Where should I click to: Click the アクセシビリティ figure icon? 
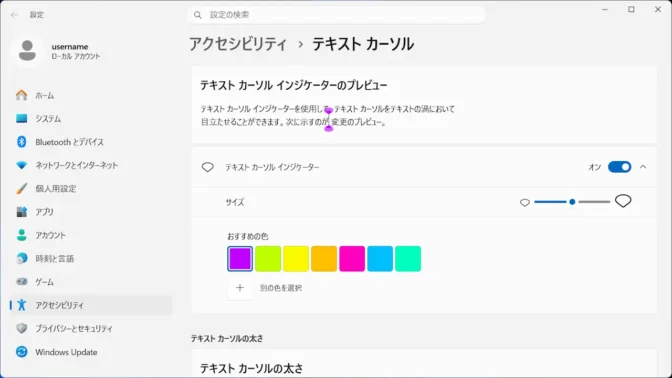(21, 305)
